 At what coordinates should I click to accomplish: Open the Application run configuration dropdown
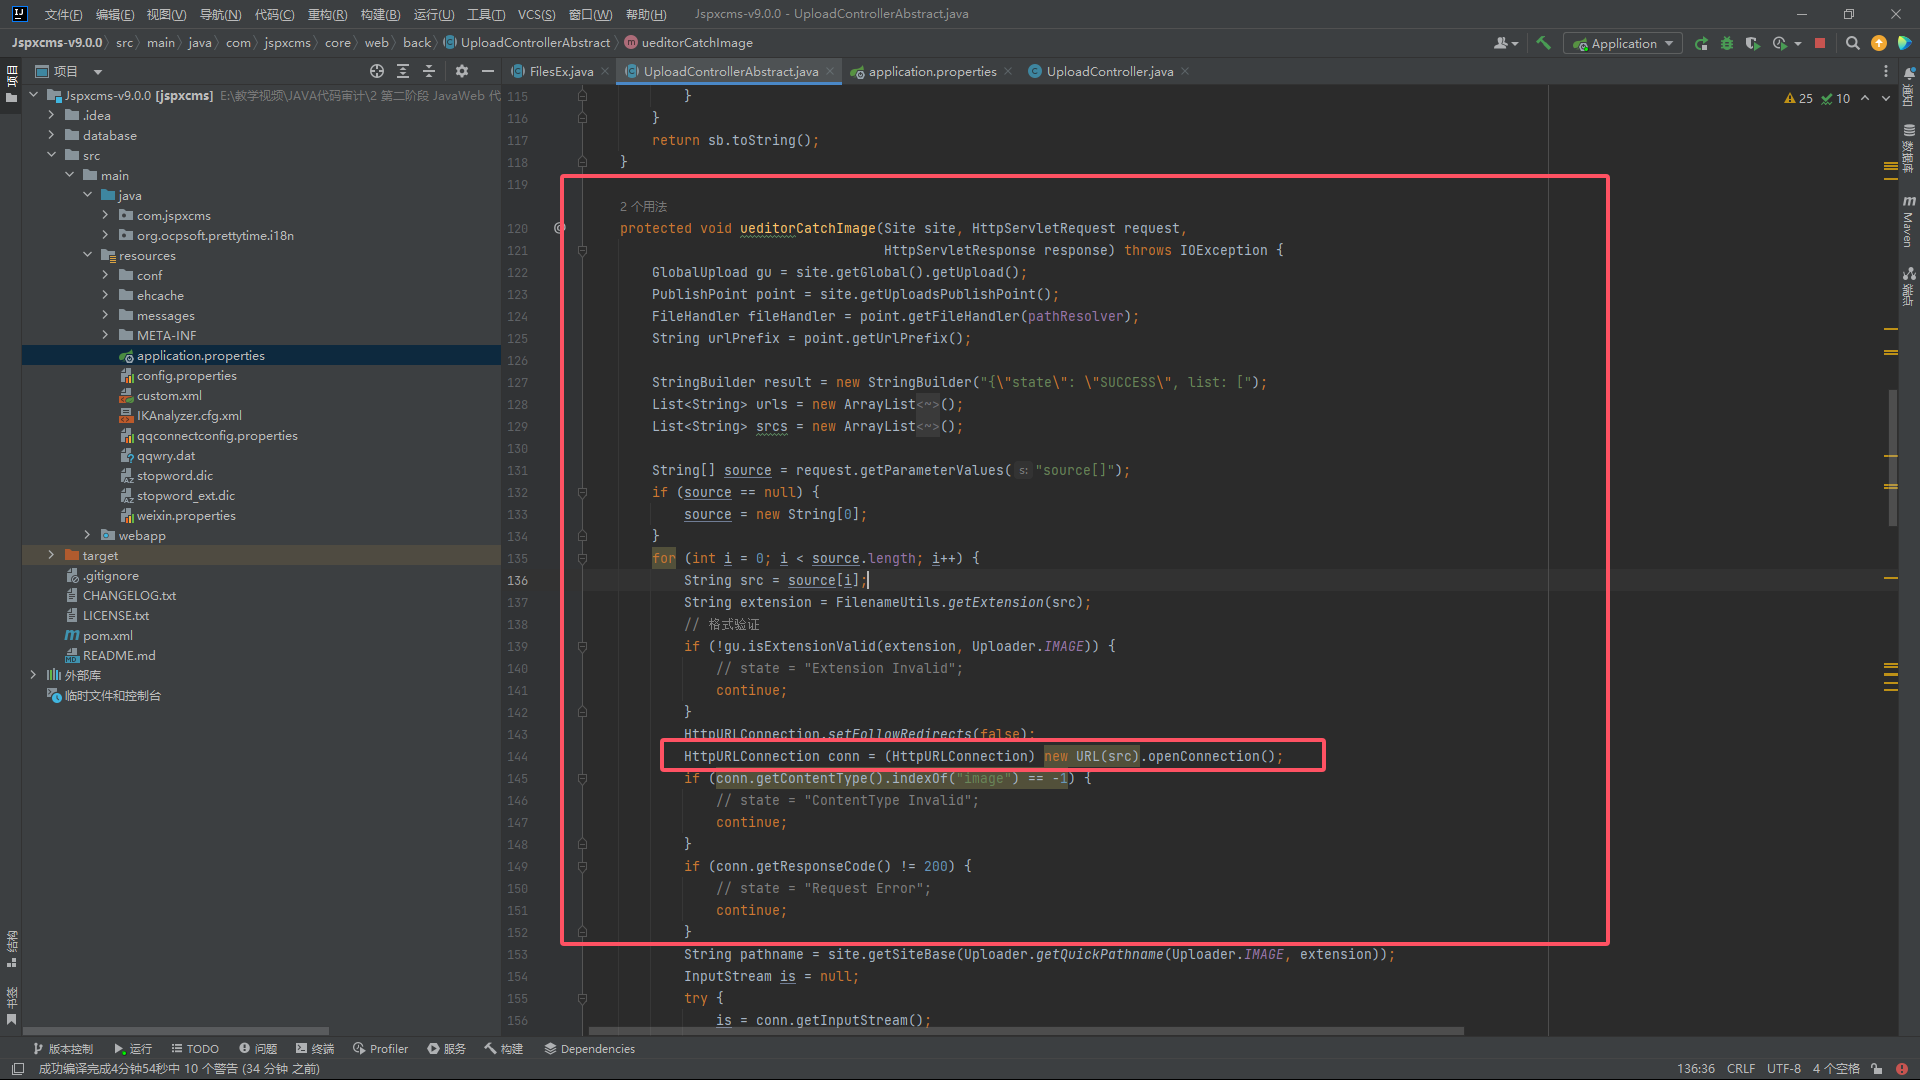[x=1622, y=43]
